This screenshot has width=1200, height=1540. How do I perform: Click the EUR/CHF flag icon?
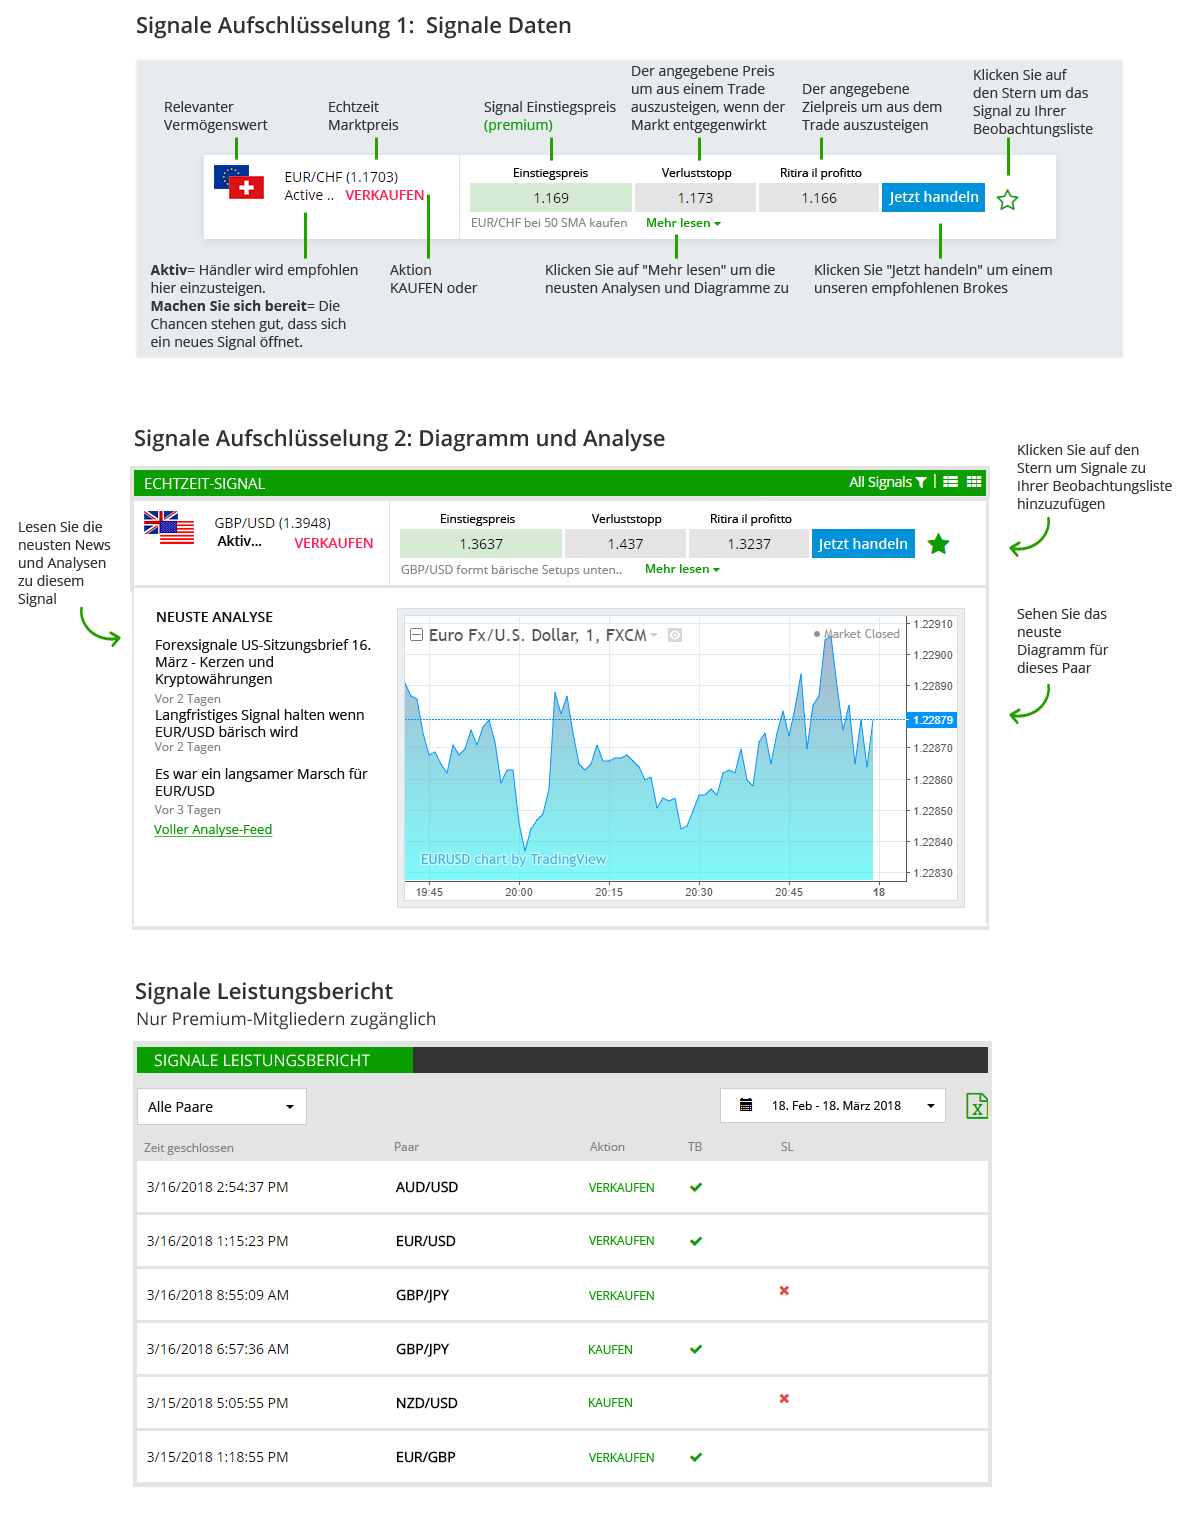239,183
